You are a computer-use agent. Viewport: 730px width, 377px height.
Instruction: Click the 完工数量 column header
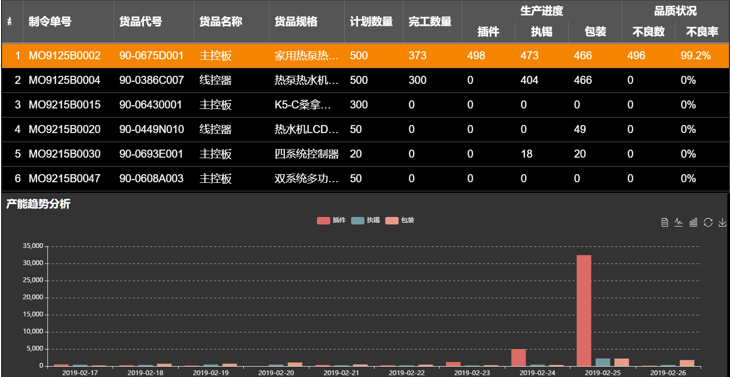click(430, 21)
